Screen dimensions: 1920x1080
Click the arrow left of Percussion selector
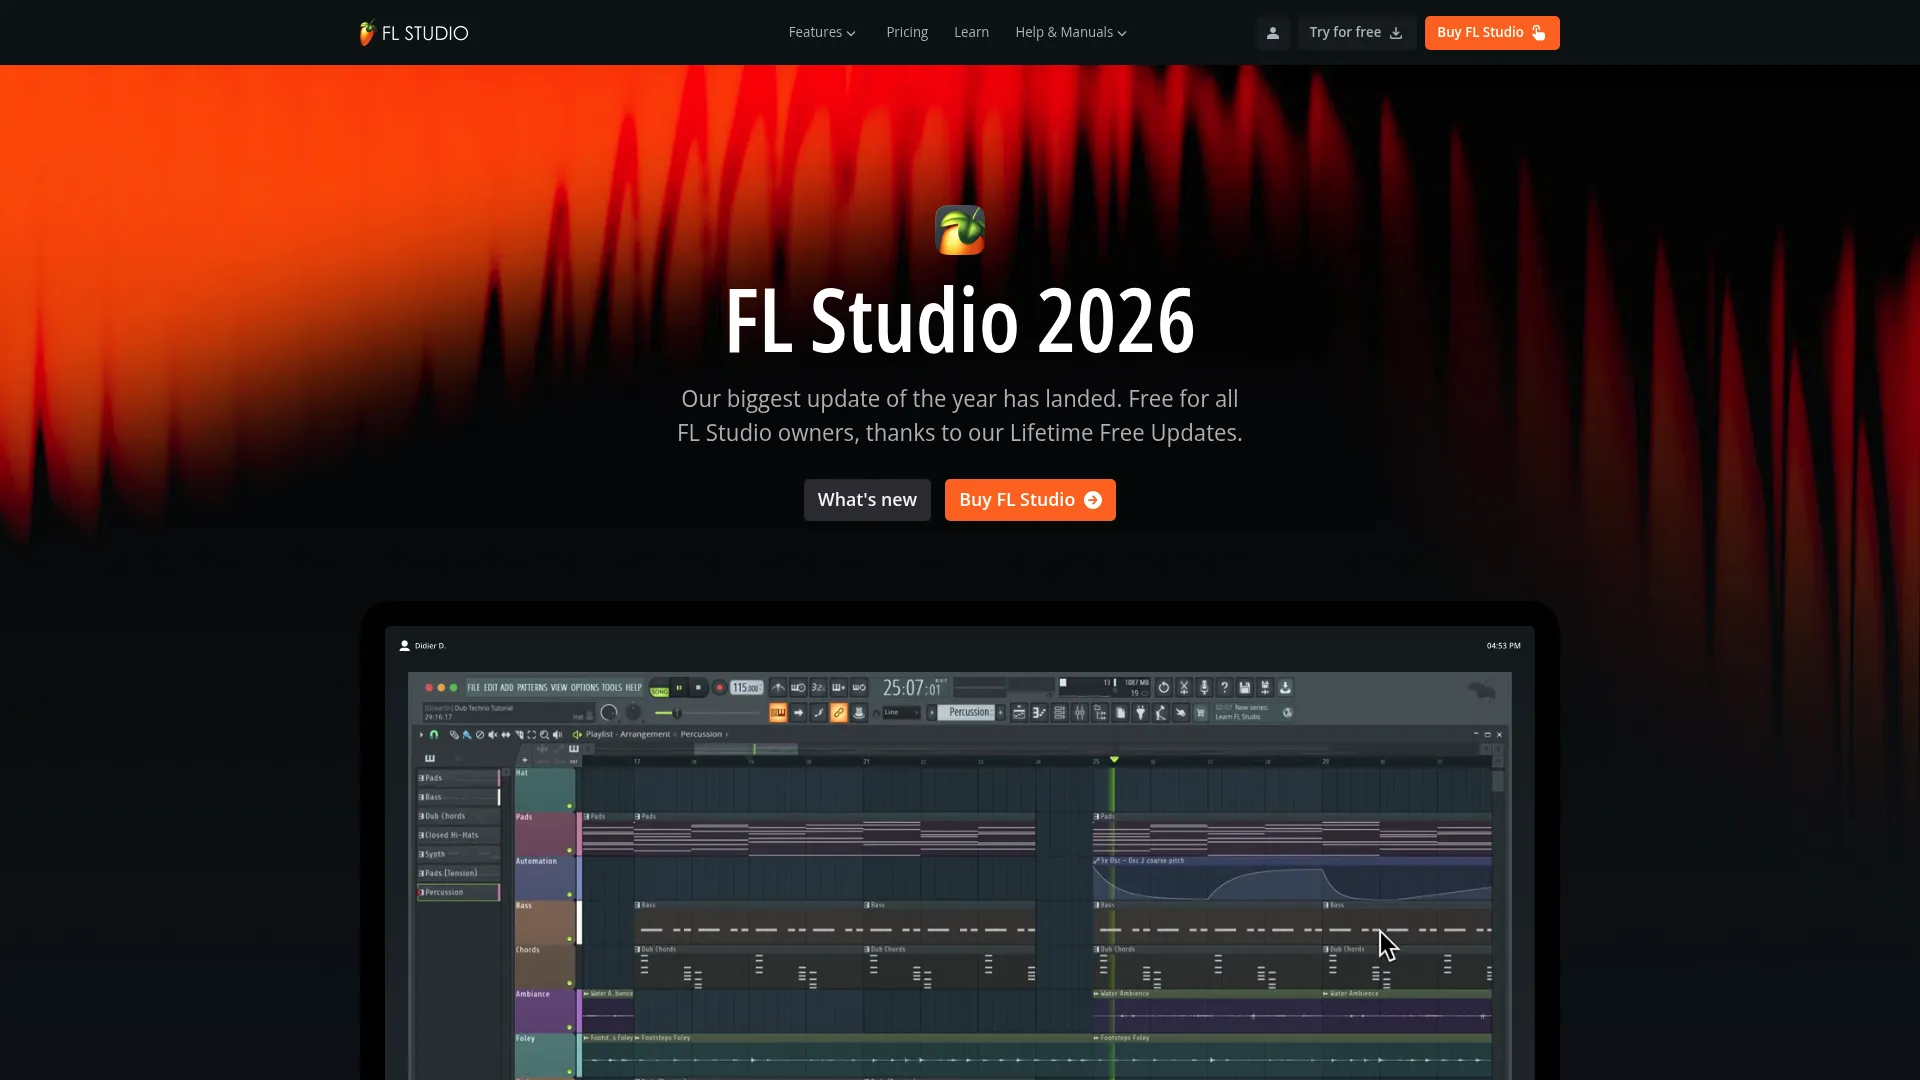click(x=932, y=712)
